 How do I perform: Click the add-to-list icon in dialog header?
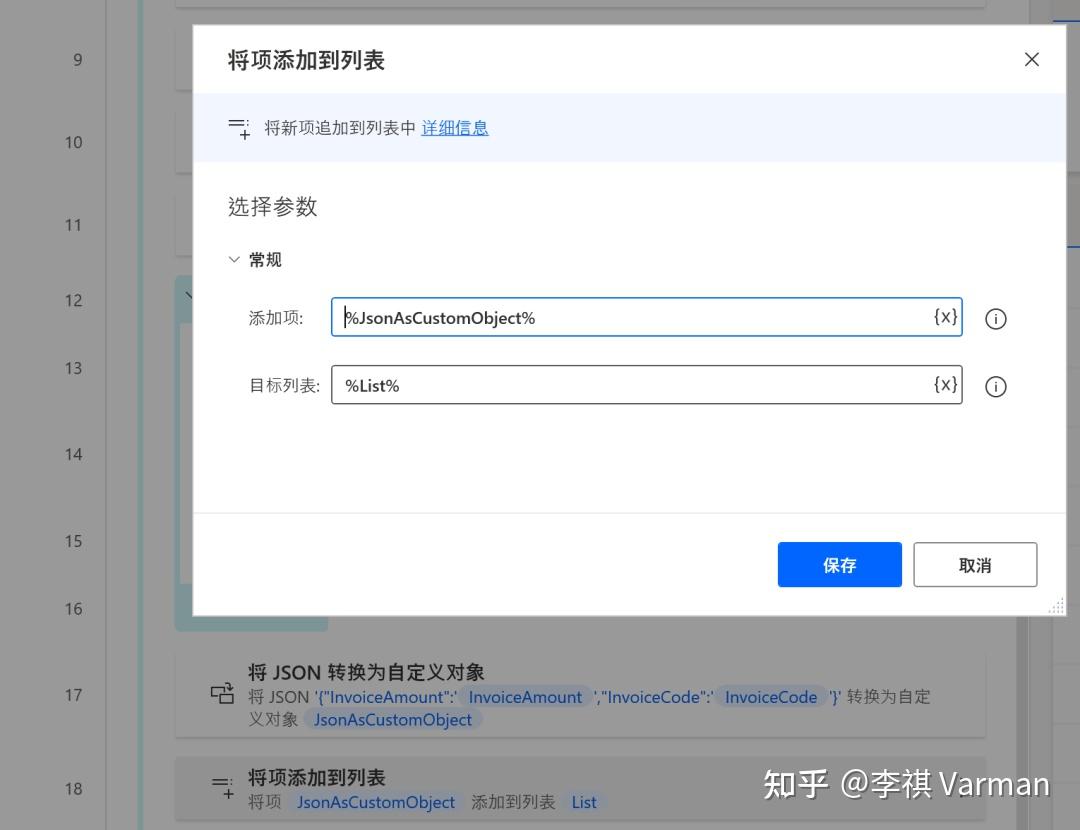[x=238, y=127]
